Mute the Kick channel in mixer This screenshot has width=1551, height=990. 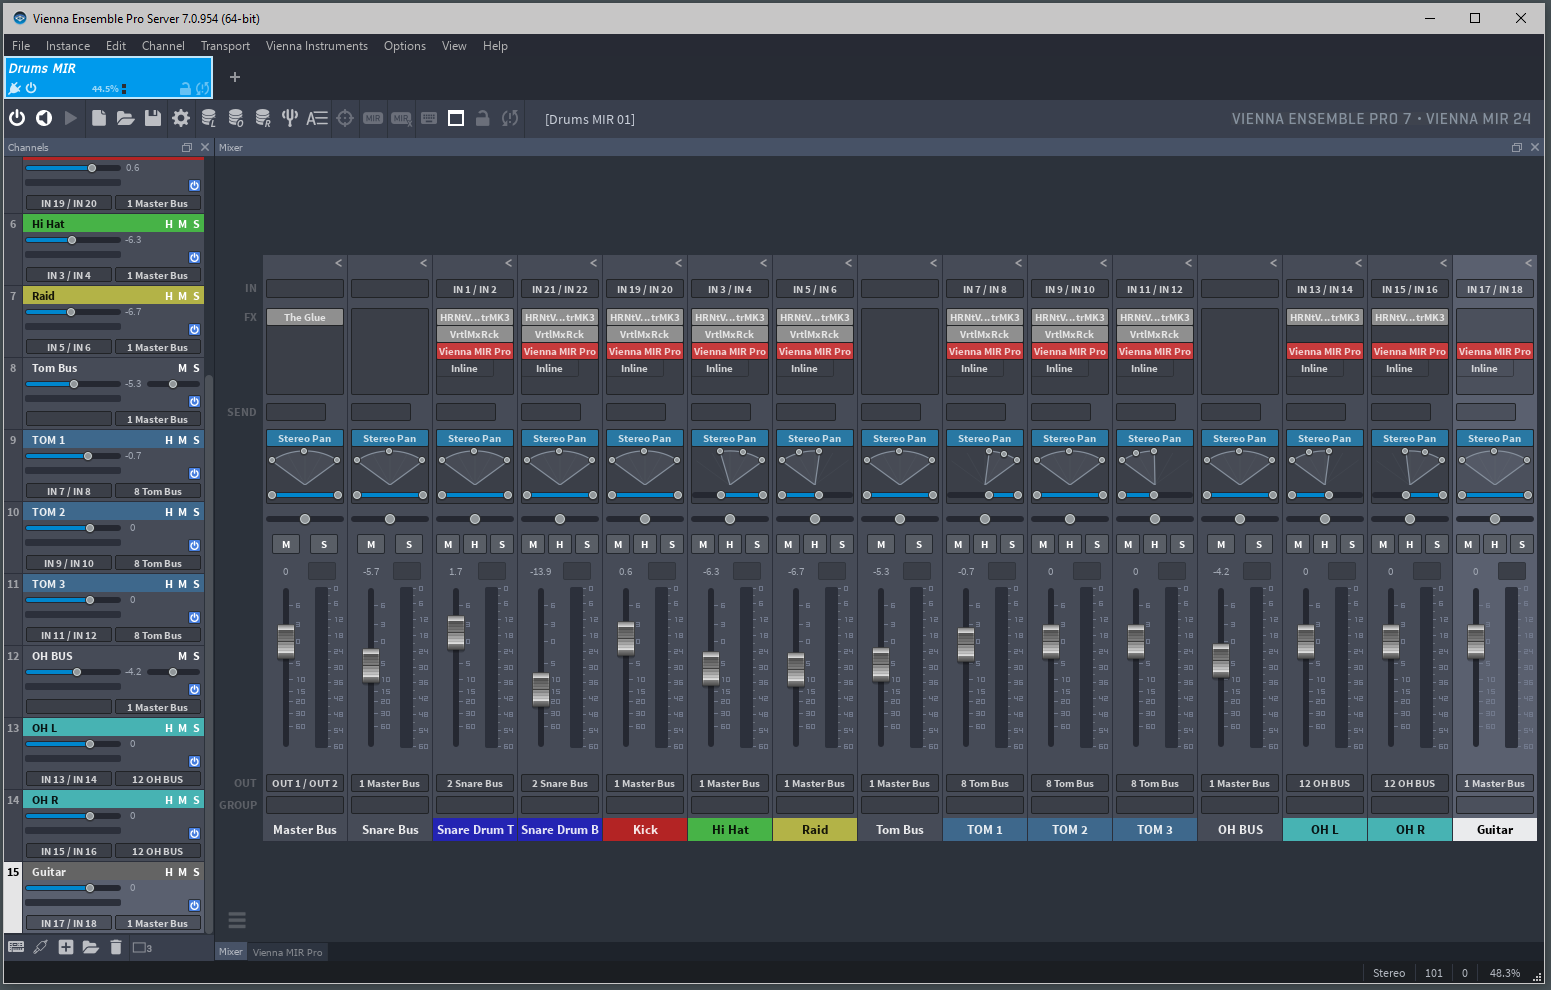click(x=619, y=544)
